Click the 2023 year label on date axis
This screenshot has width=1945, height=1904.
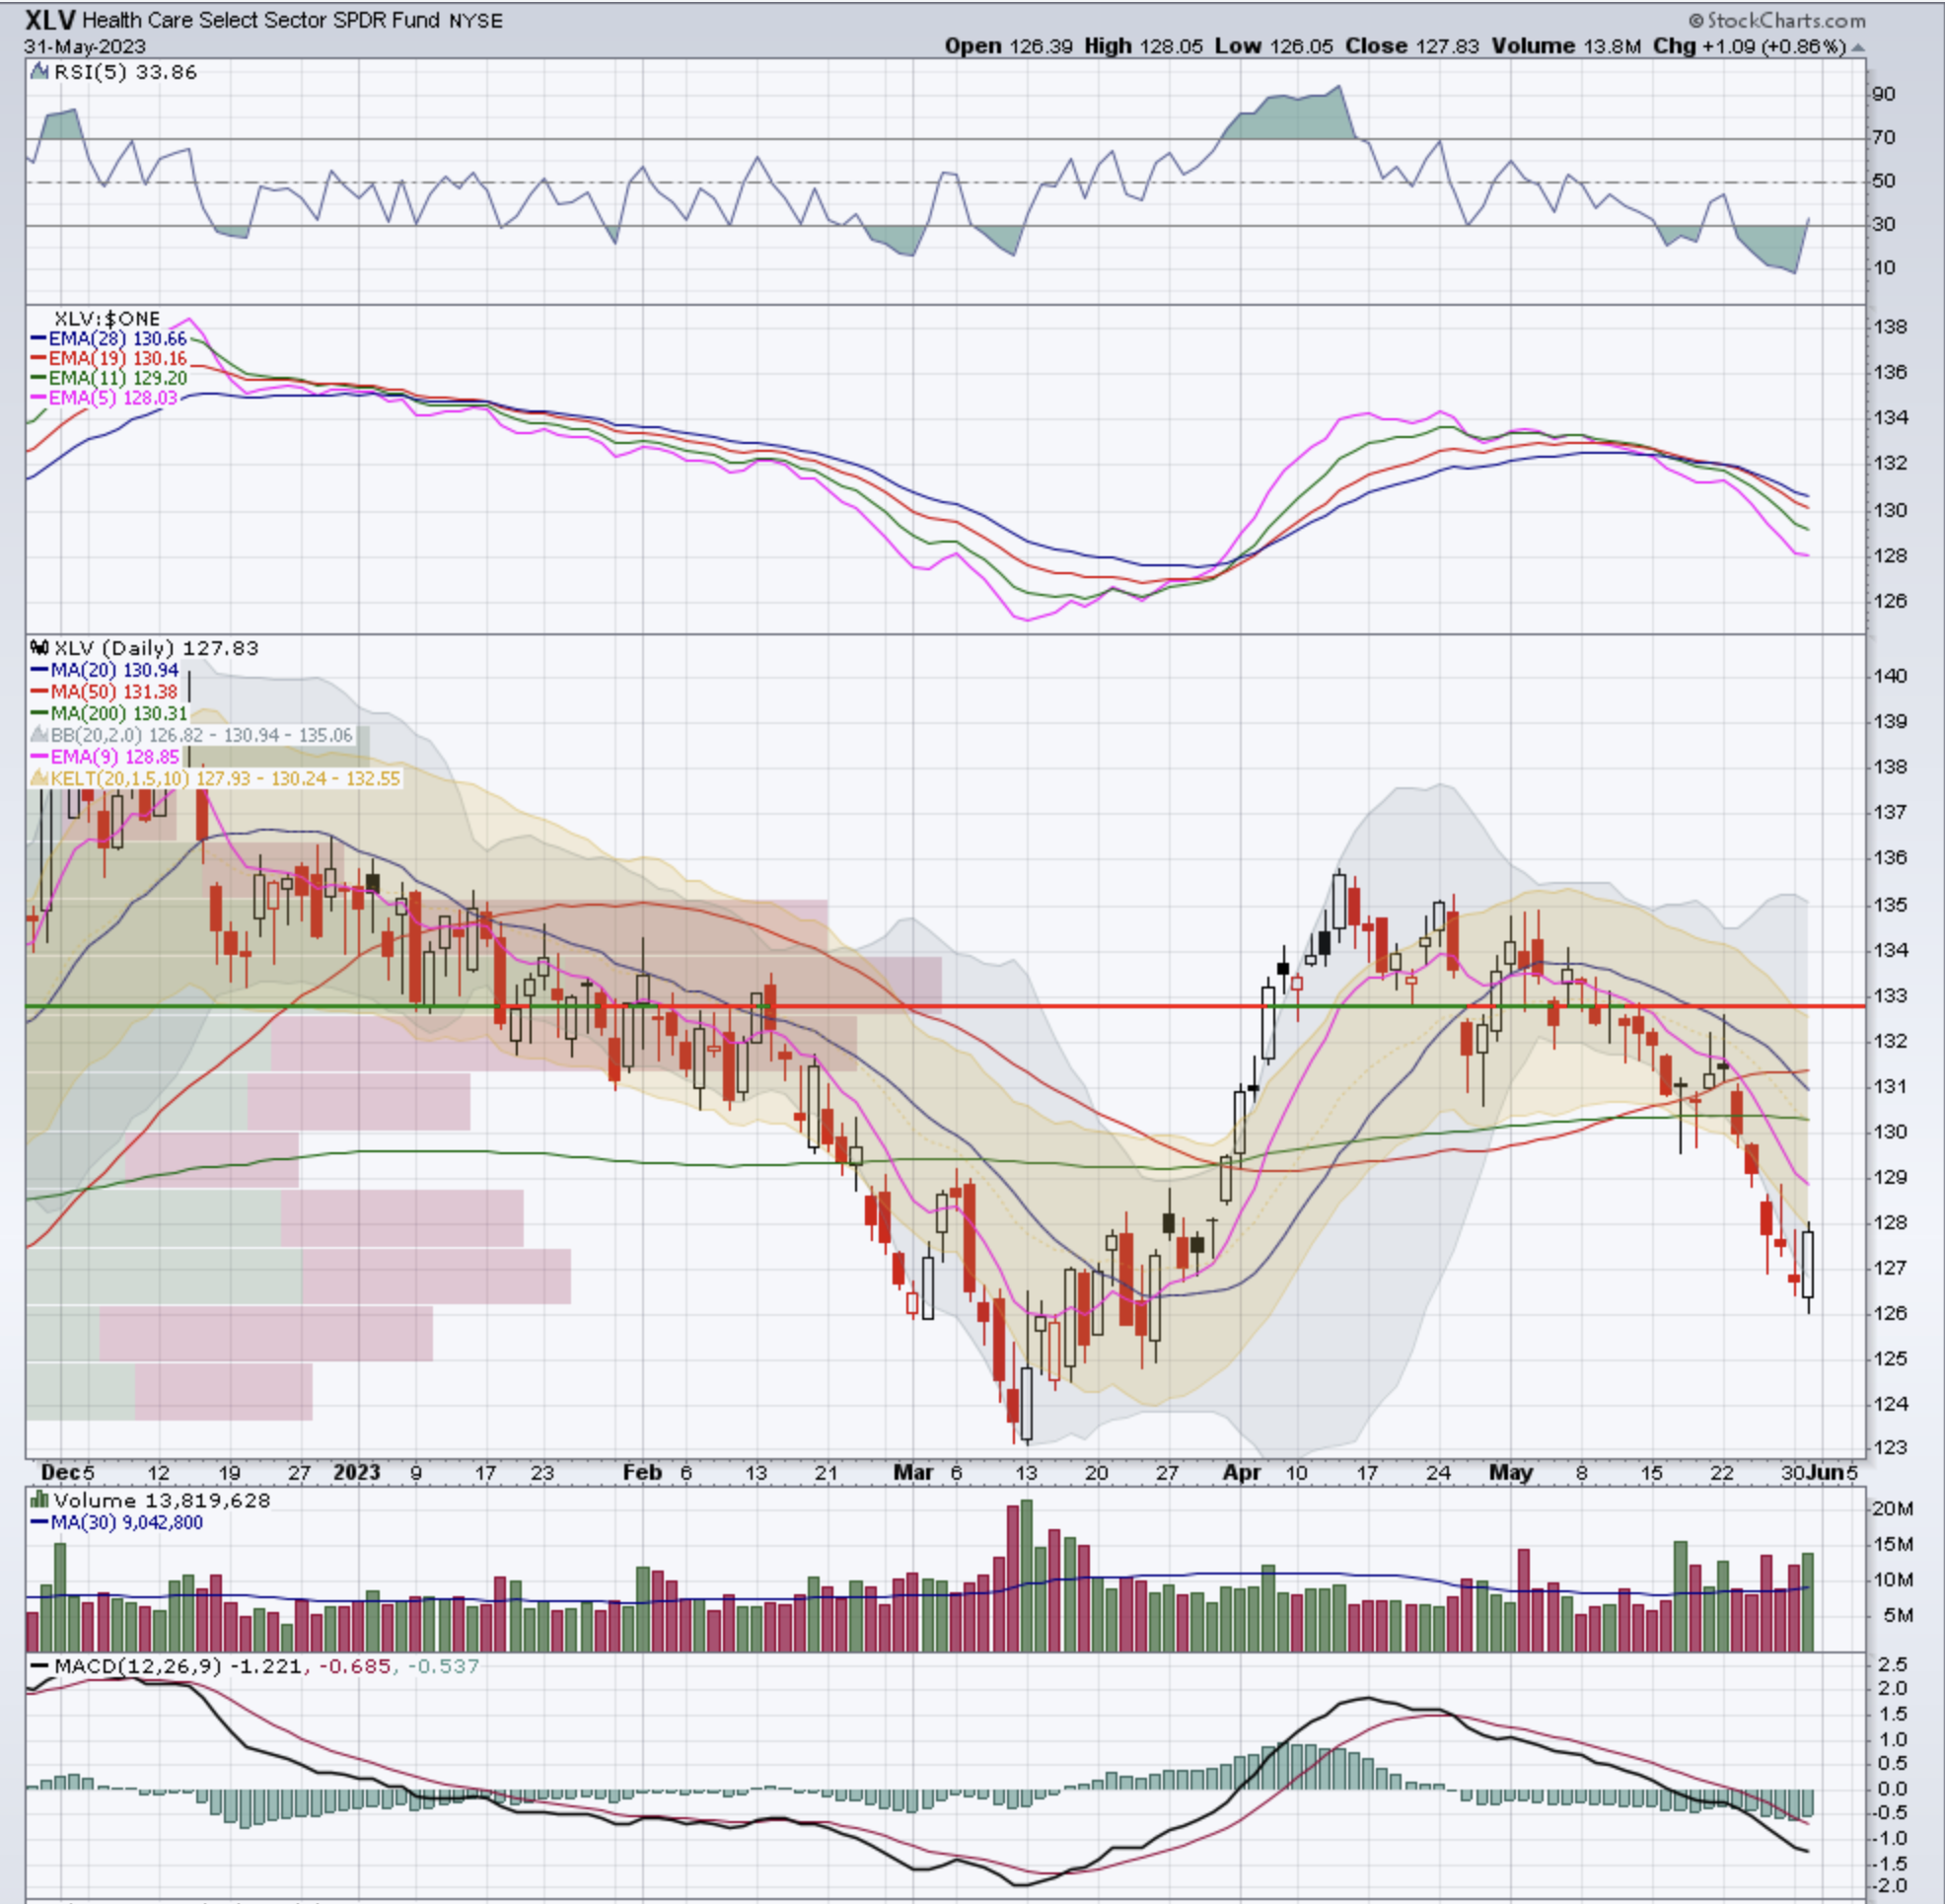[x=357, y=1473]
